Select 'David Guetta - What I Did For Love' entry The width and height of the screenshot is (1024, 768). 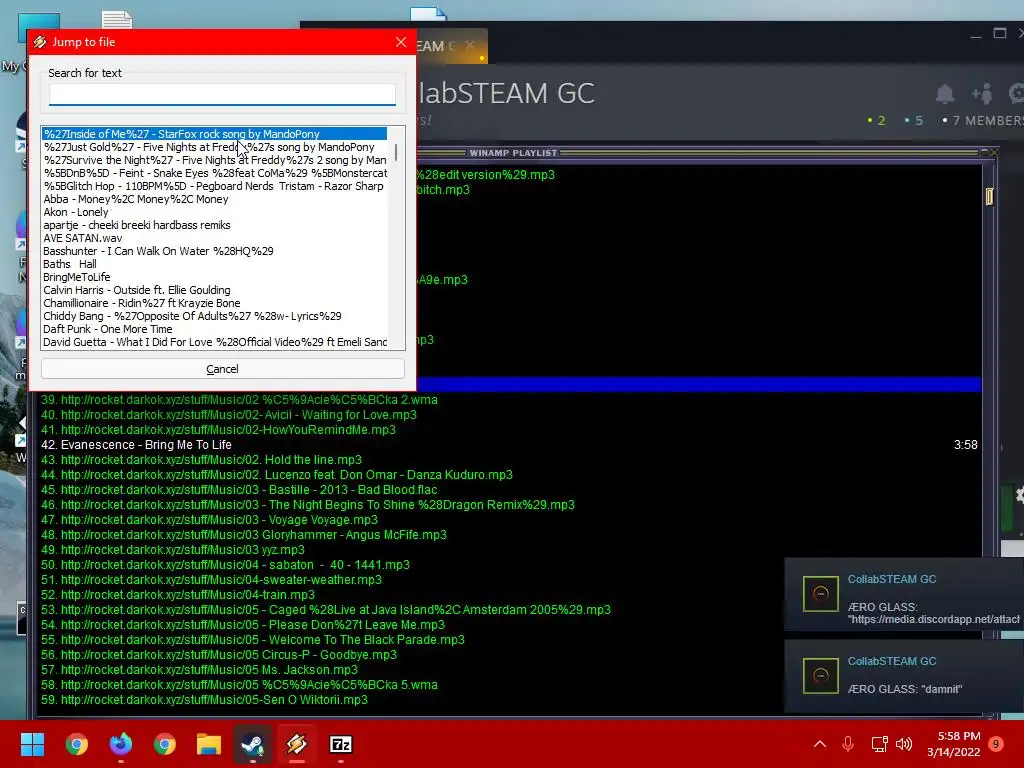pos(215,342)
